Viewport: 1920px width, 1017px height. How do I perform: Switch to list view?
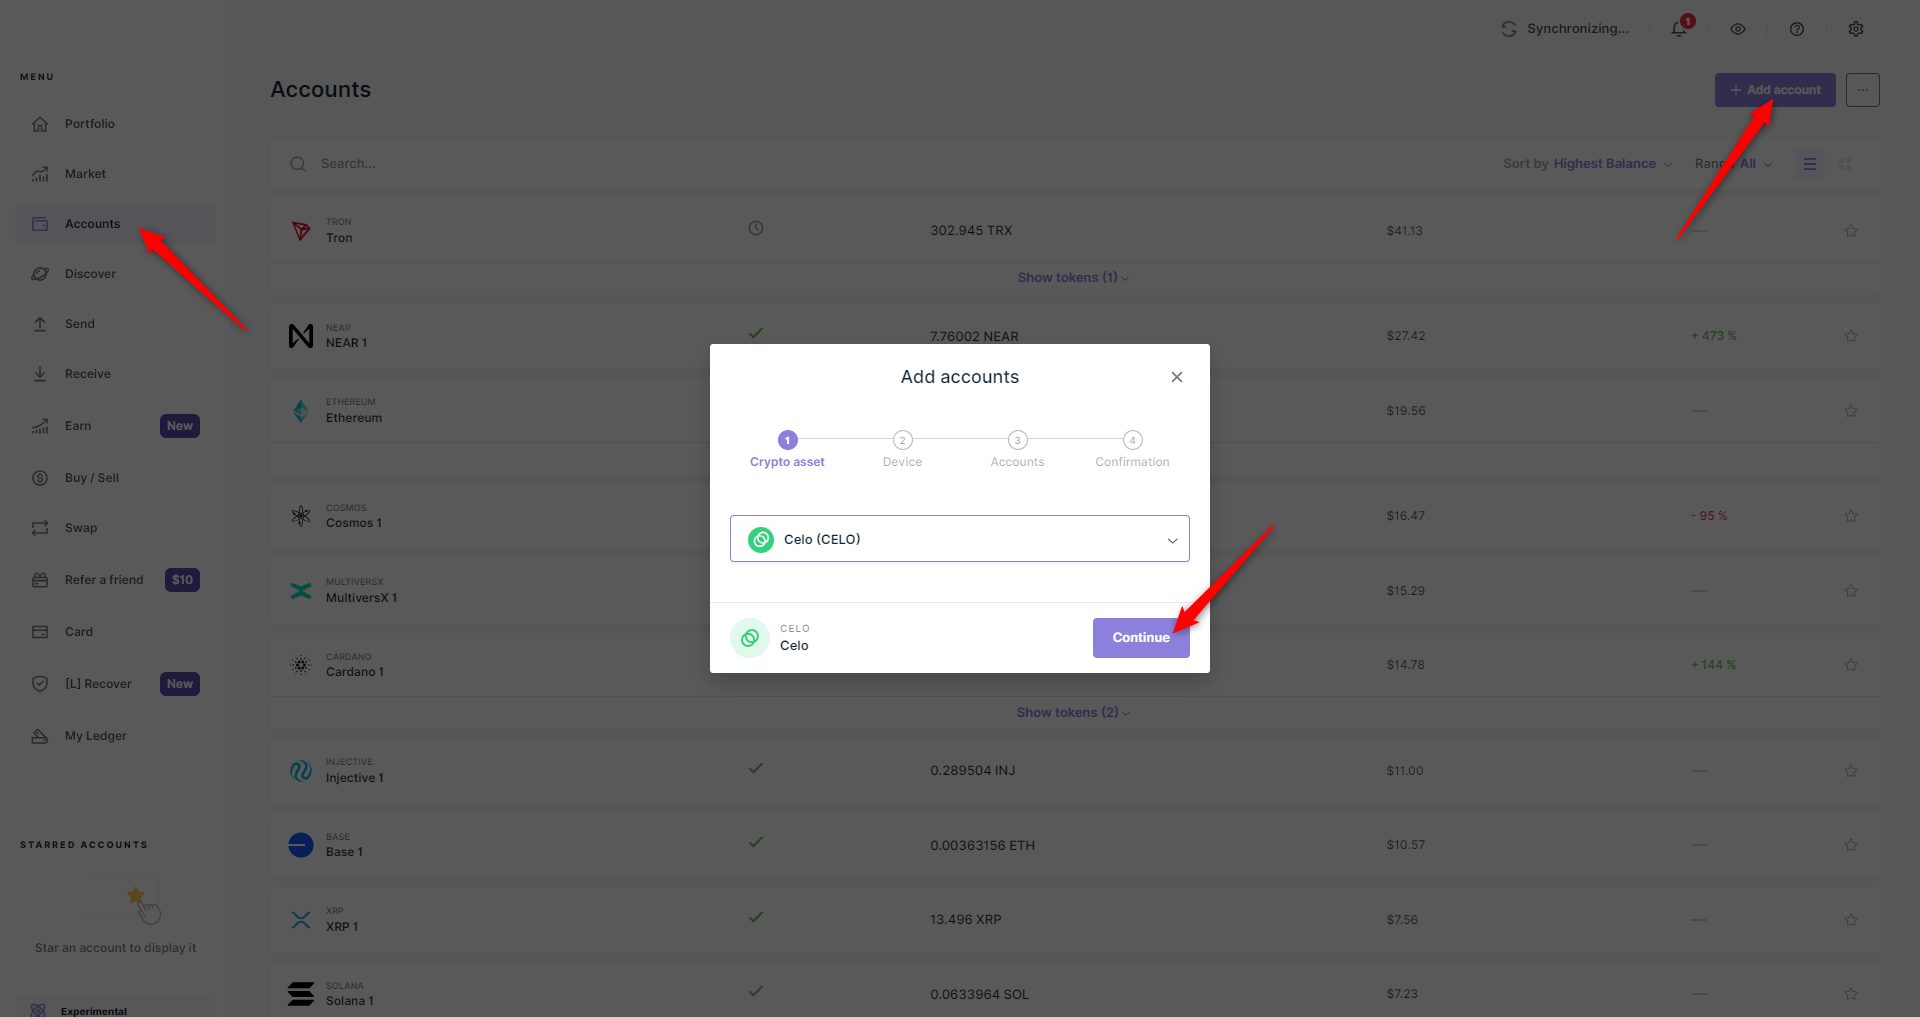[1810, 164]
